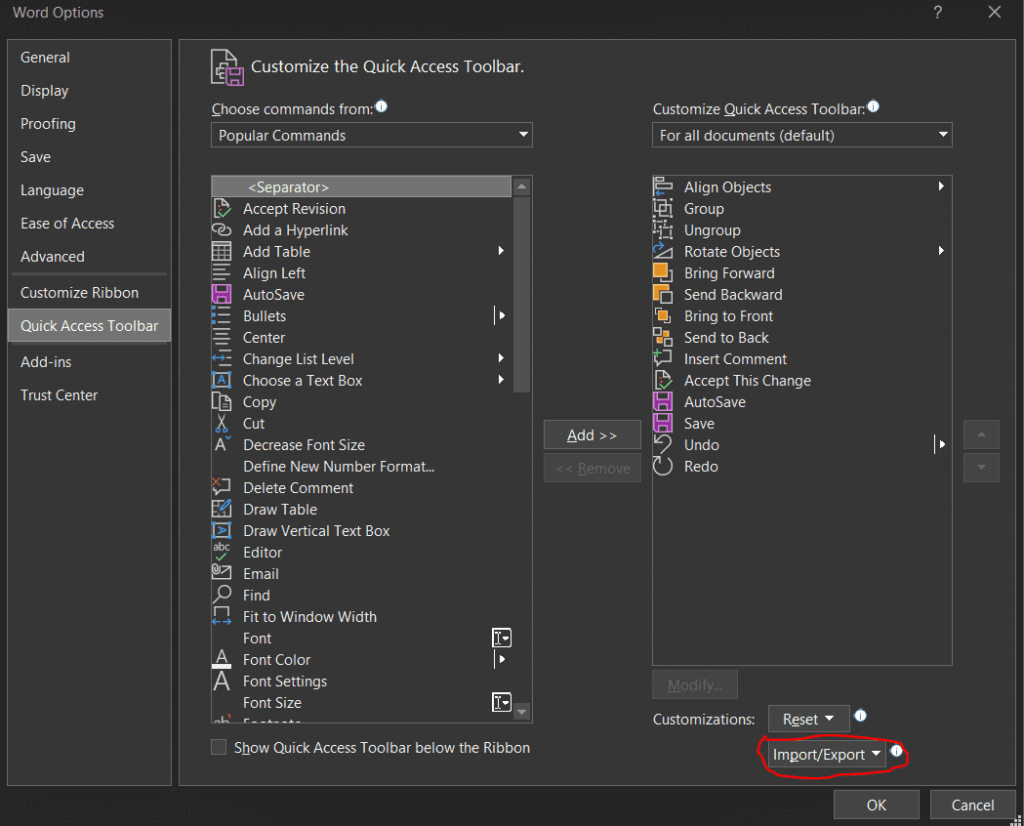
Task: Click the Copy command icon
Action: tap(222, 402)
